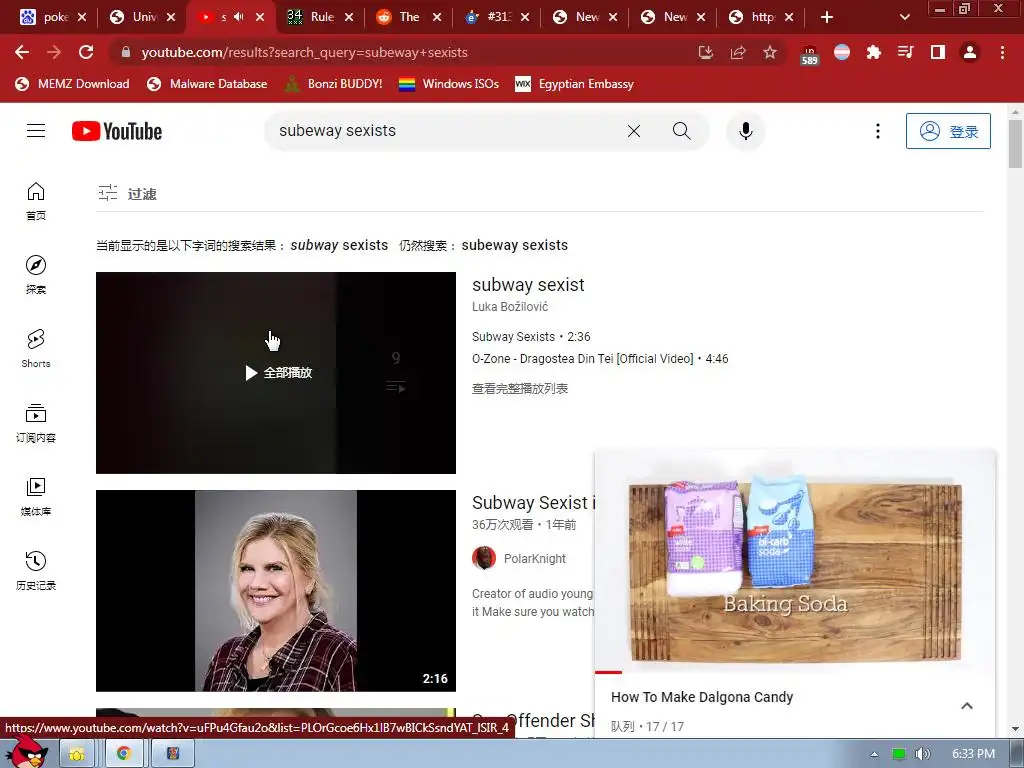Search instead for subeway sexists
The image size is (1024, 768).
515,246
